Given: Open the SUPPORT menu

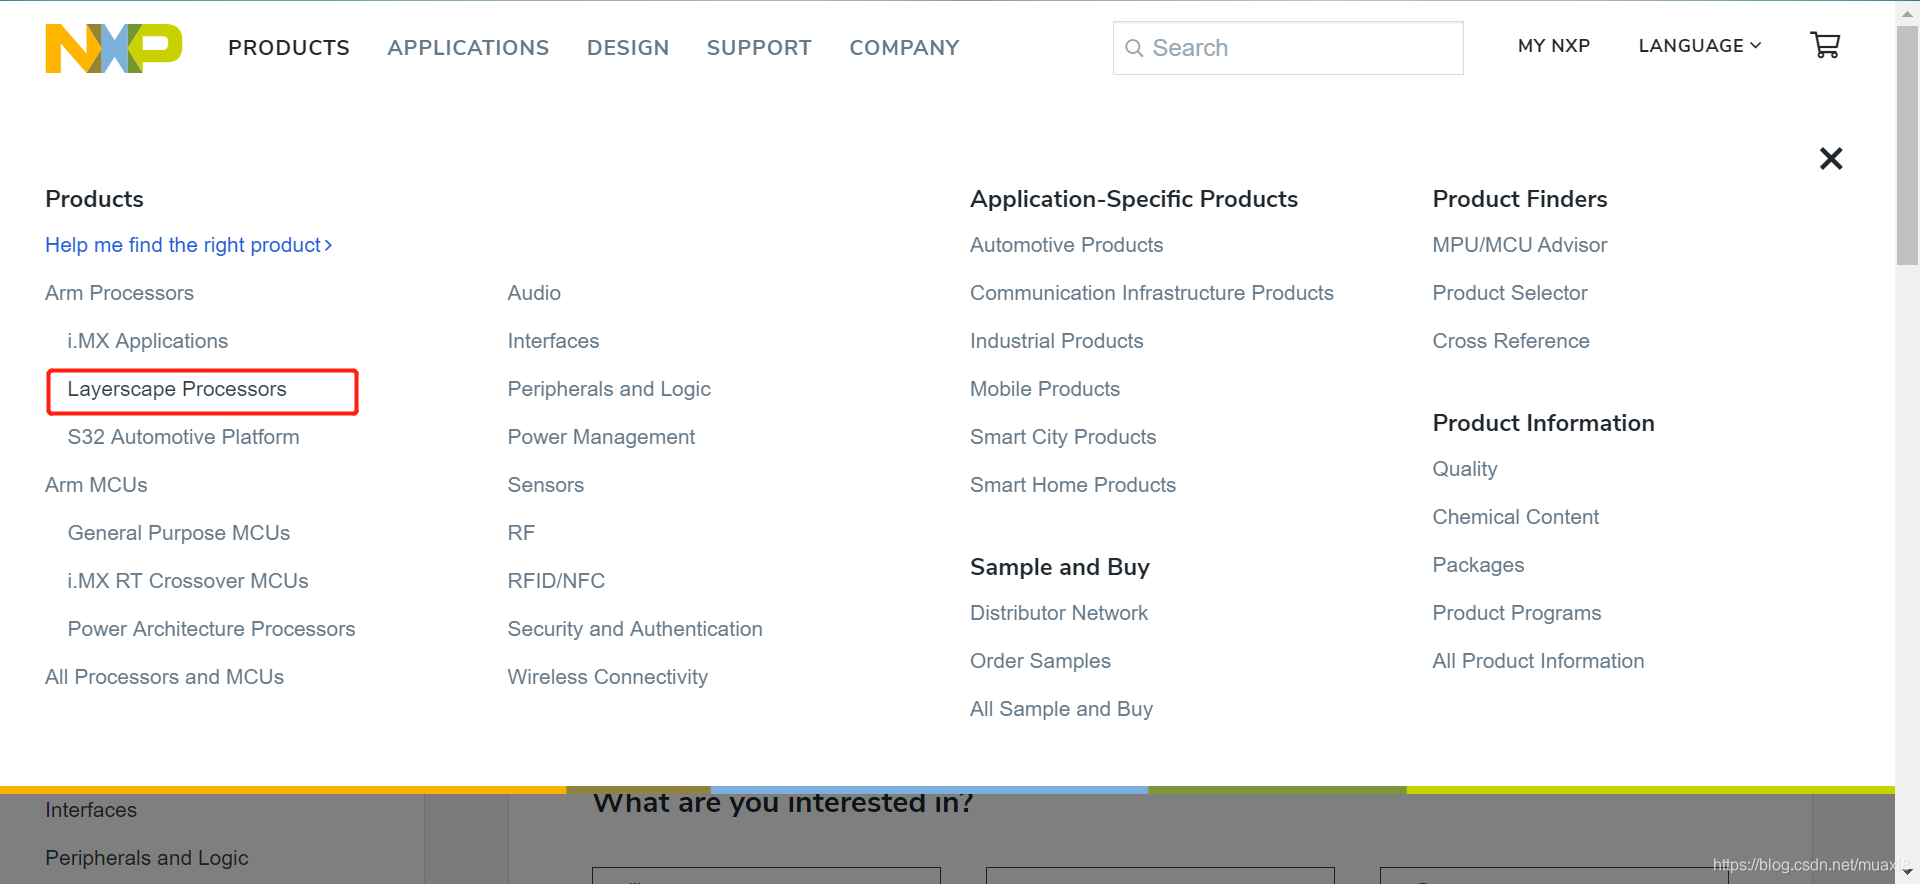Looking at the screenshot, I should 759,48.
